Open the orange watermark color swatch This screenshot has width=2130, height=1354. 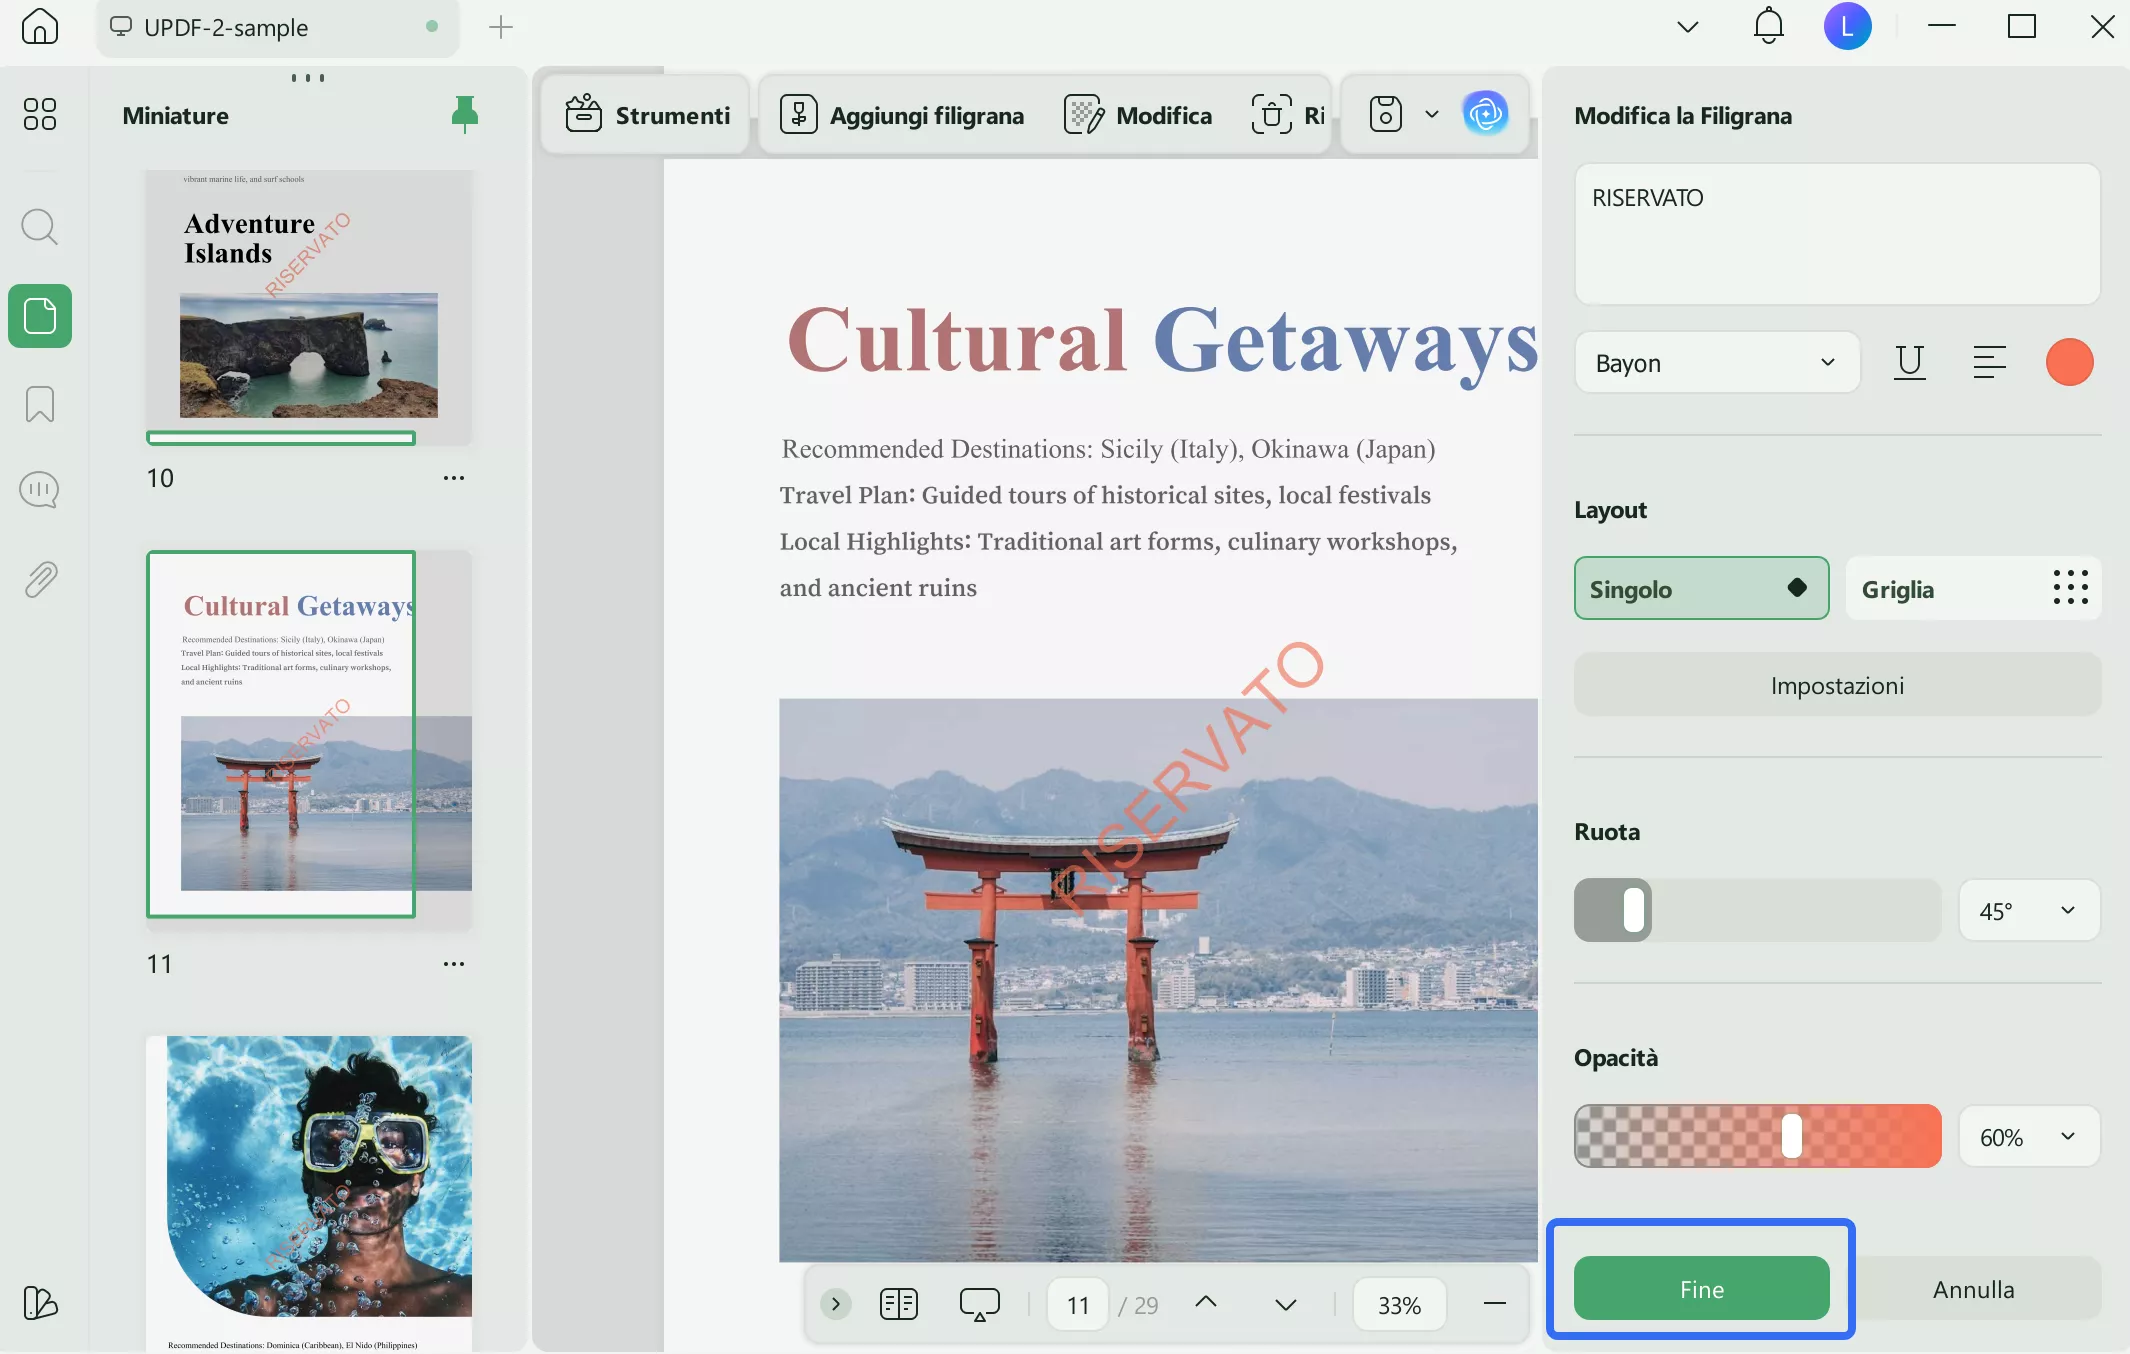coord(2069,362)
